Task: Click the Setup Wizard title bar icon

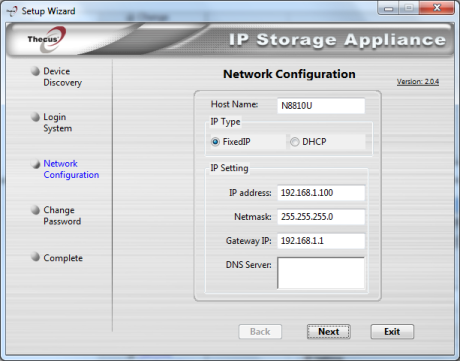Action: 12,11
